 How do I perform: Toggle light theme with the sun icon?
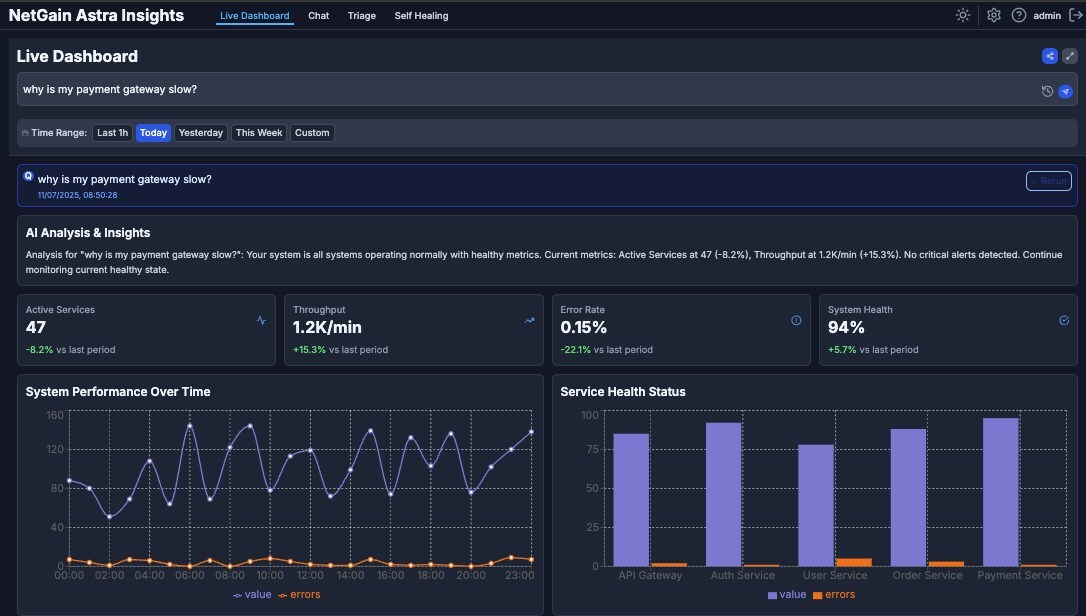click(x=962, y=15)
